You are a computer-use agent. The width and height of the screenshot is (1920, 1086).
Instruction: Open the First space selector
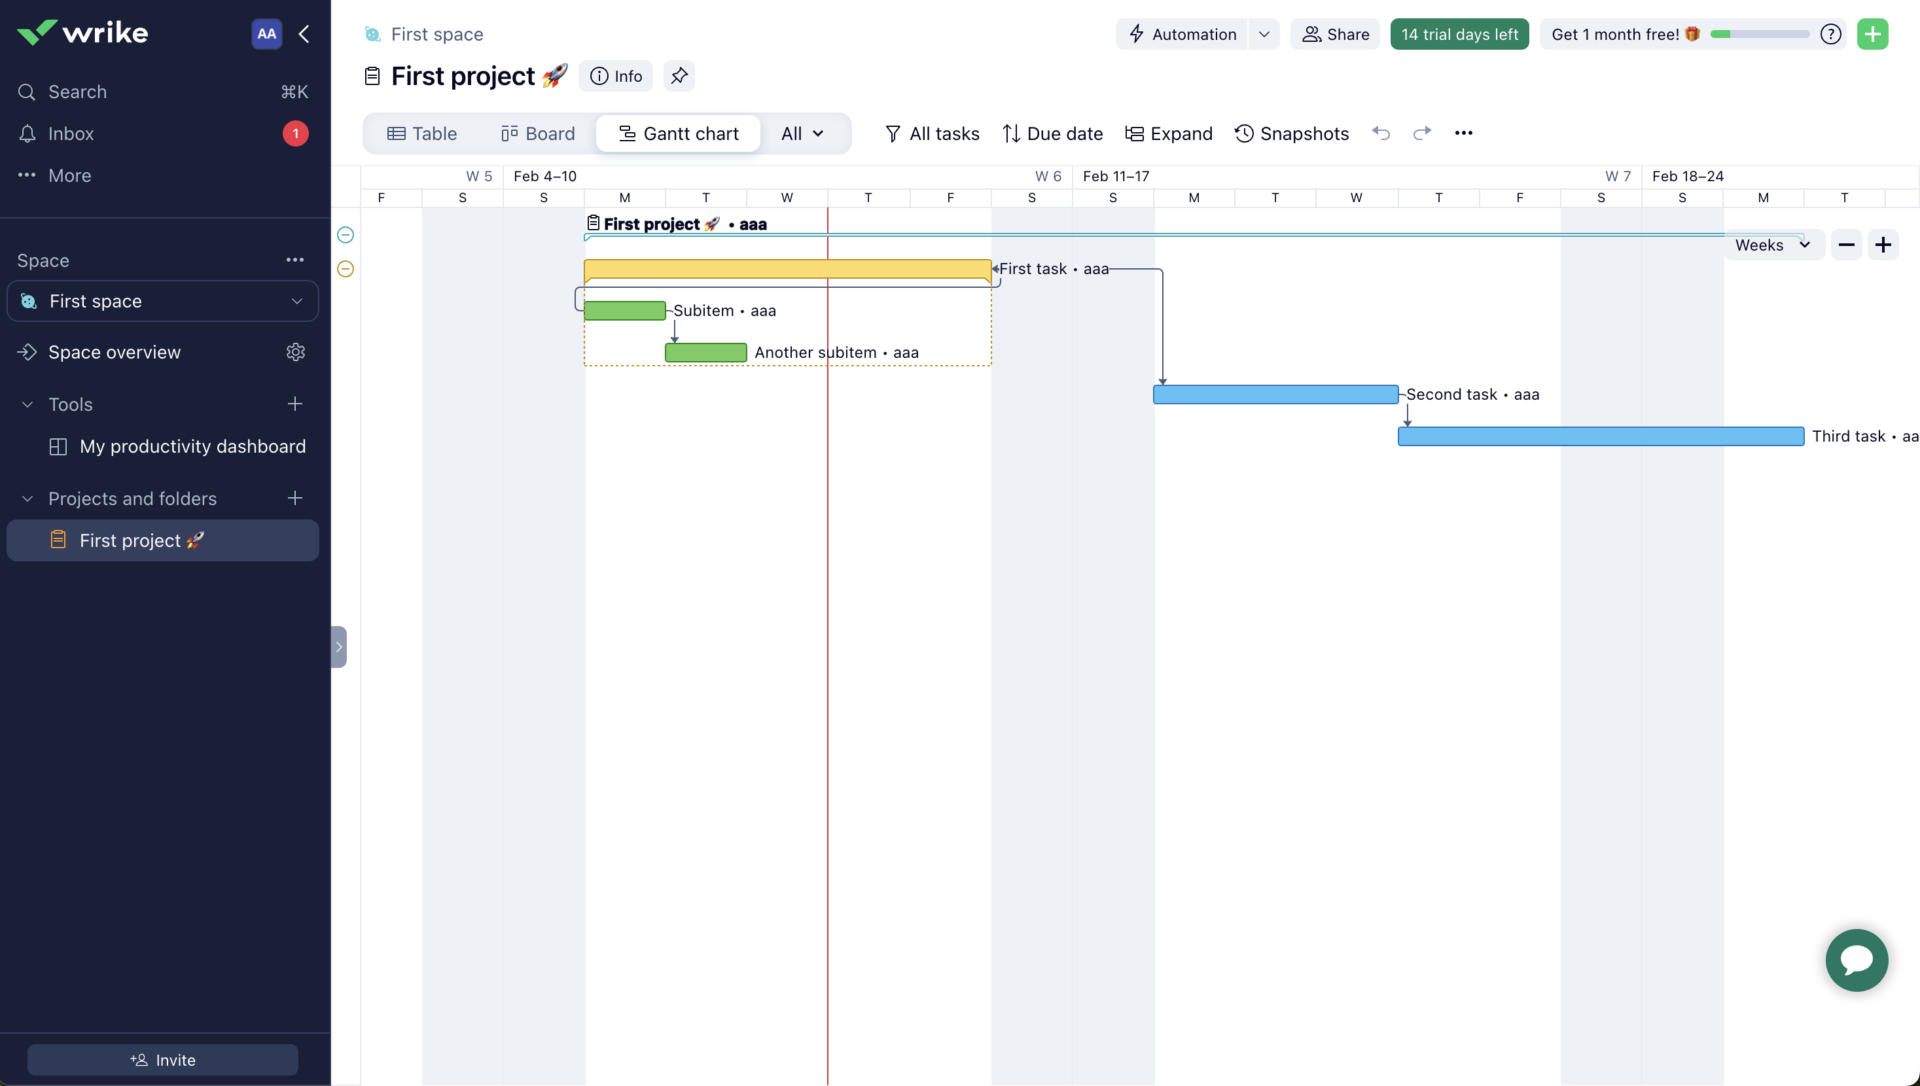click(162, 301)
